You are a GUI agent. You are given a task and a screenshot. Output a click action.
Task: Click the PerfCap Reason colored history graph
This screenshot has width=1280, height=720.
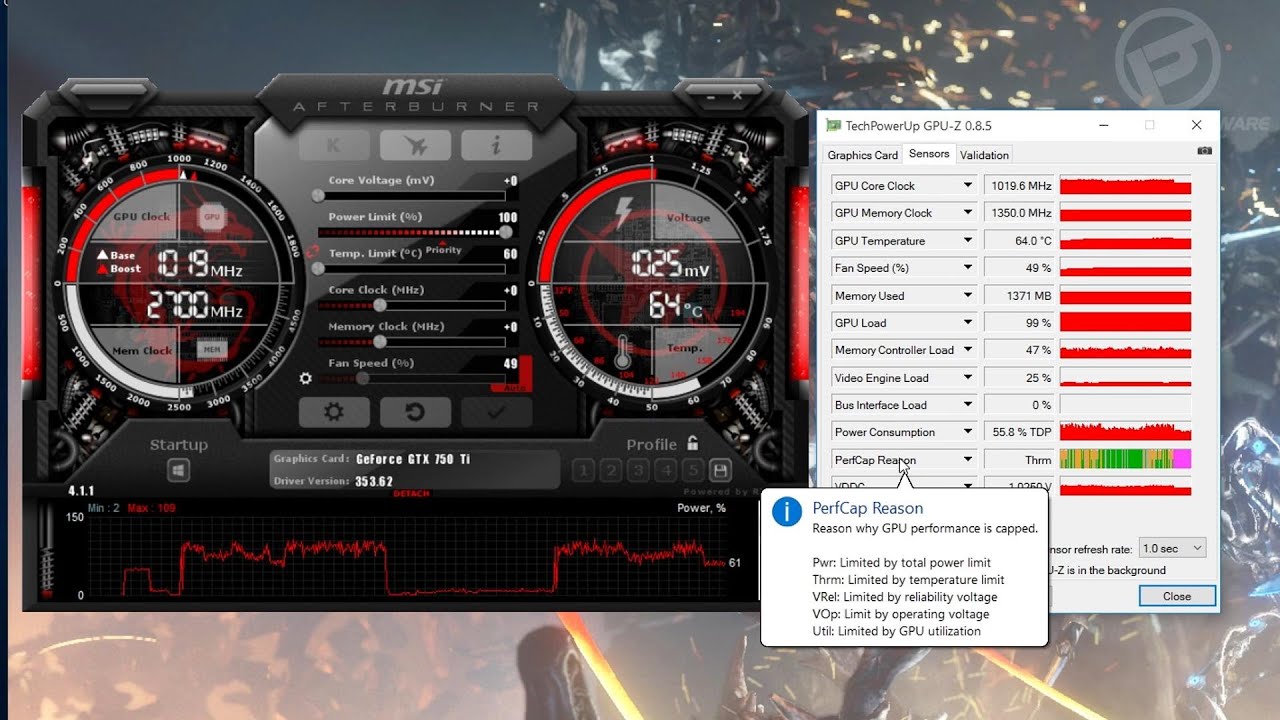1125,460
